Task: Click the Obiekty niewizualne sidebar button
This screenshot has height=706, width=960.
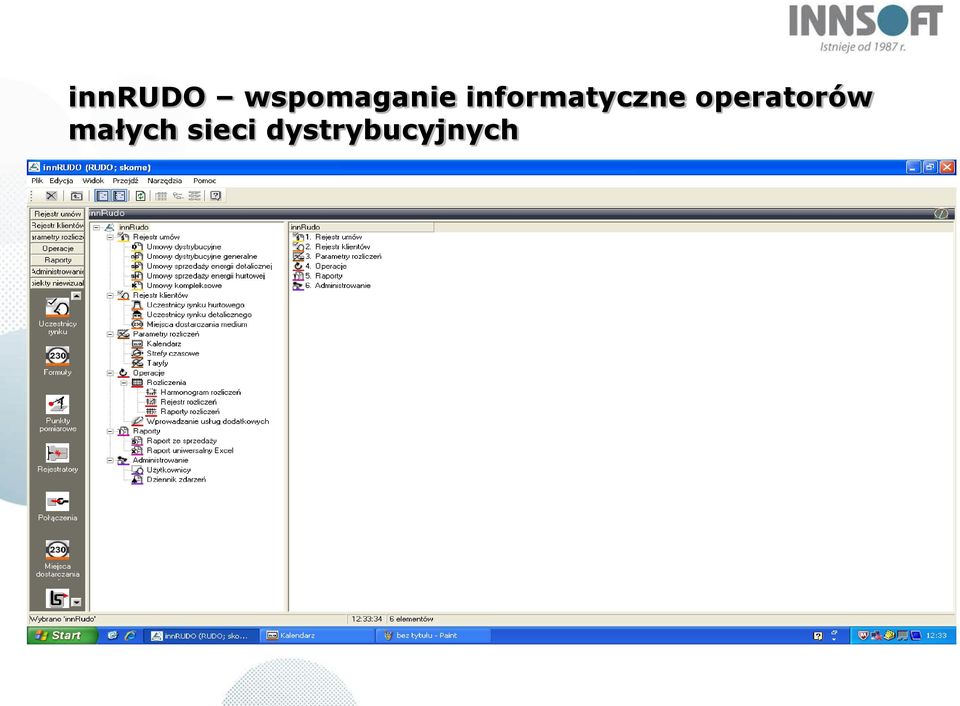Action: [58, 283]
